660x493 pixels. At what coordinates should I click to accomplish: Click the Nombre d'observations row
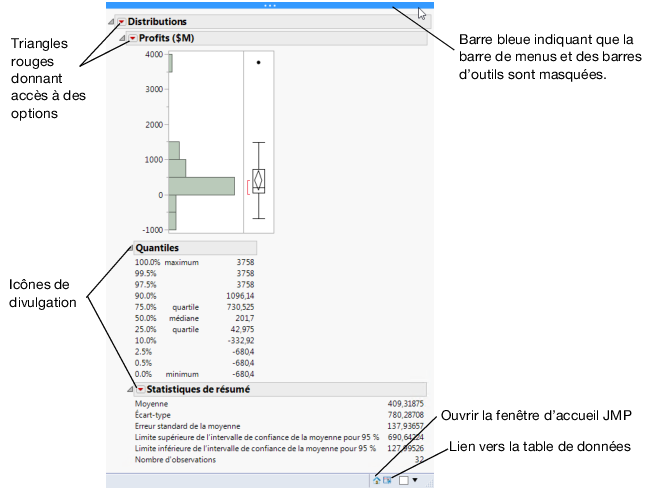(x=279, y=460)
